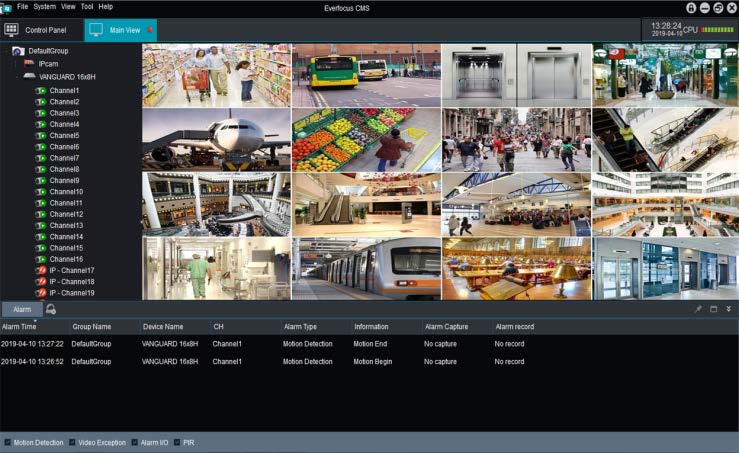The image size is (739, 453).
Task: Select the fruit market camera view
Action: coord(366,140)
